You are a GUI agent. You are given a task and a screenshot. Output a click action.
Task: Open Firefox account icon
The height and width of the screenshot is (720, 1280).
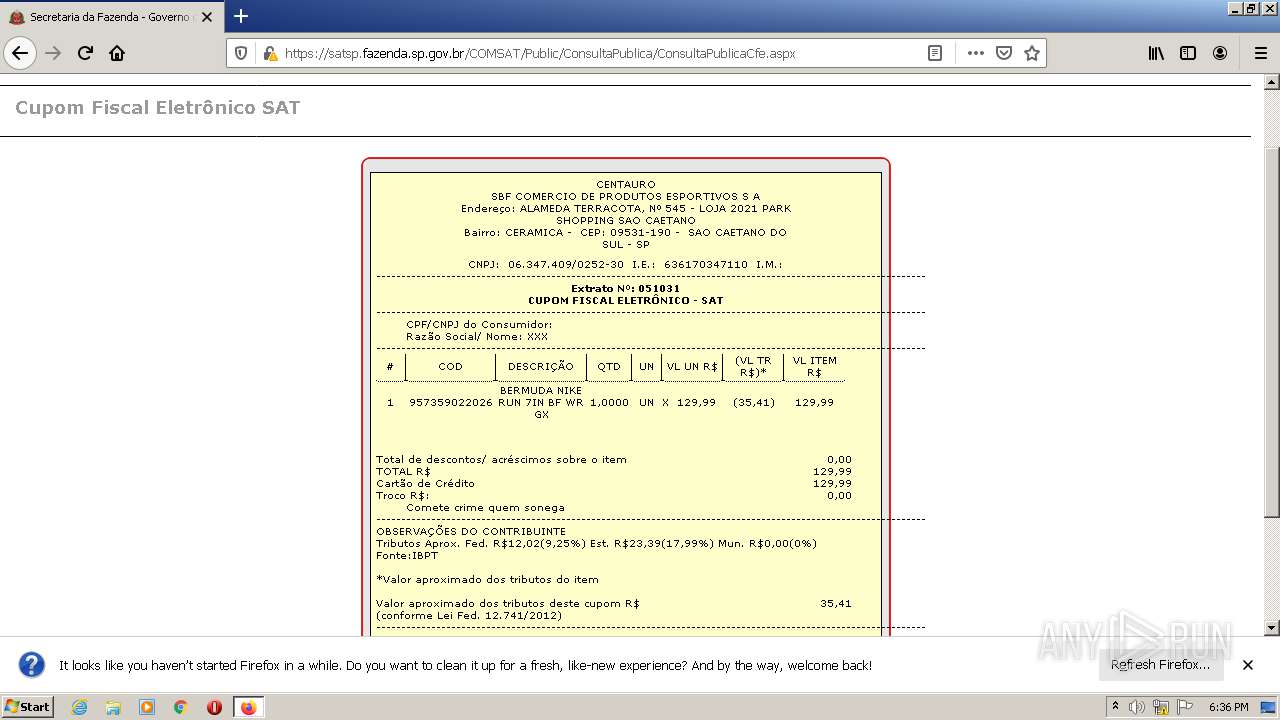pyautogui.click(x=1220, y=53)
